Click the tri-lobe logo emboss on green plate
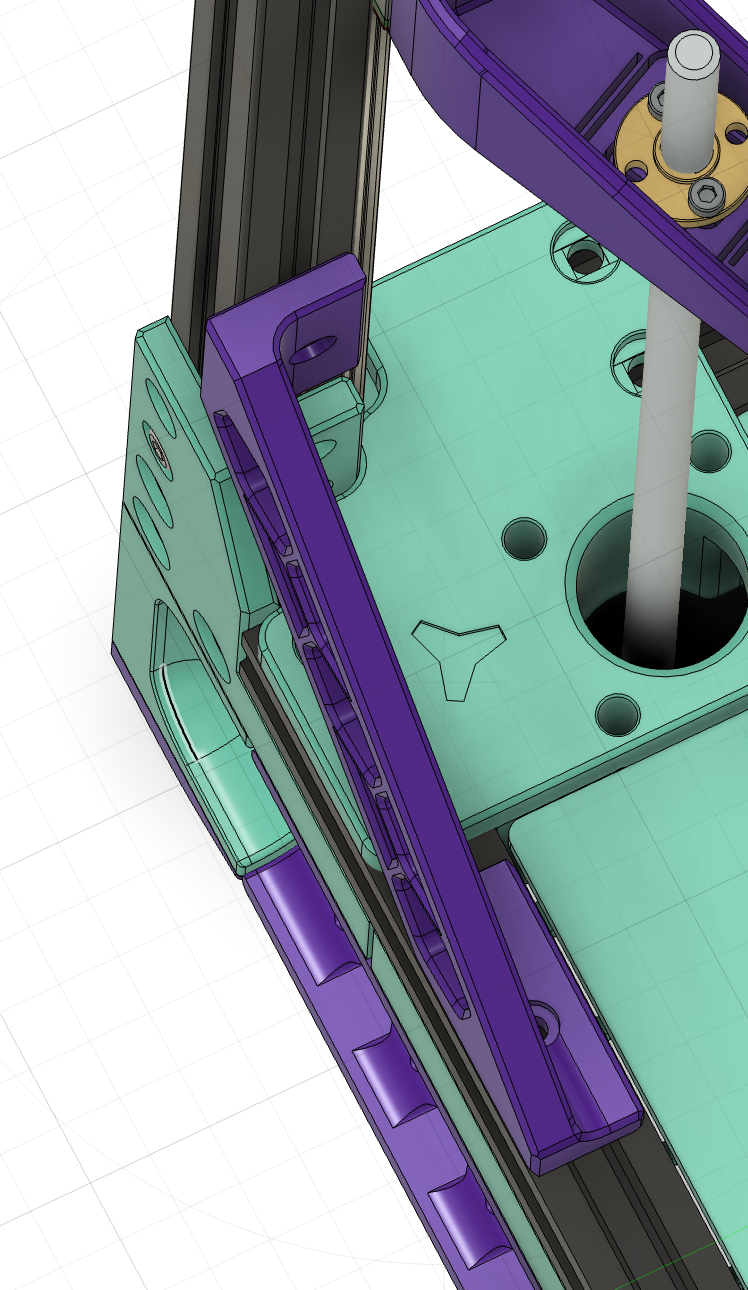748x1290 pixels. click(459, 658)
